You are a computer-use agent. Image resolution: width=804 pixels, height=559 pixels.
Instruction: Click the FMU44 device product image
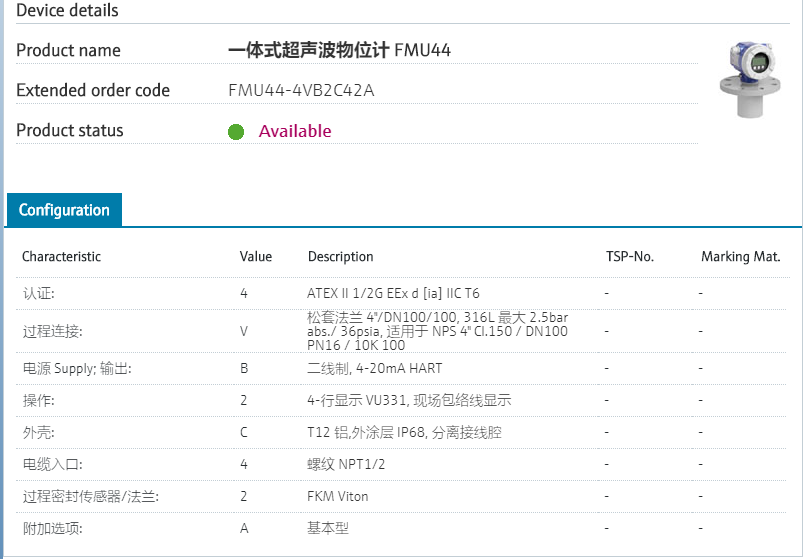pos(750,80)
